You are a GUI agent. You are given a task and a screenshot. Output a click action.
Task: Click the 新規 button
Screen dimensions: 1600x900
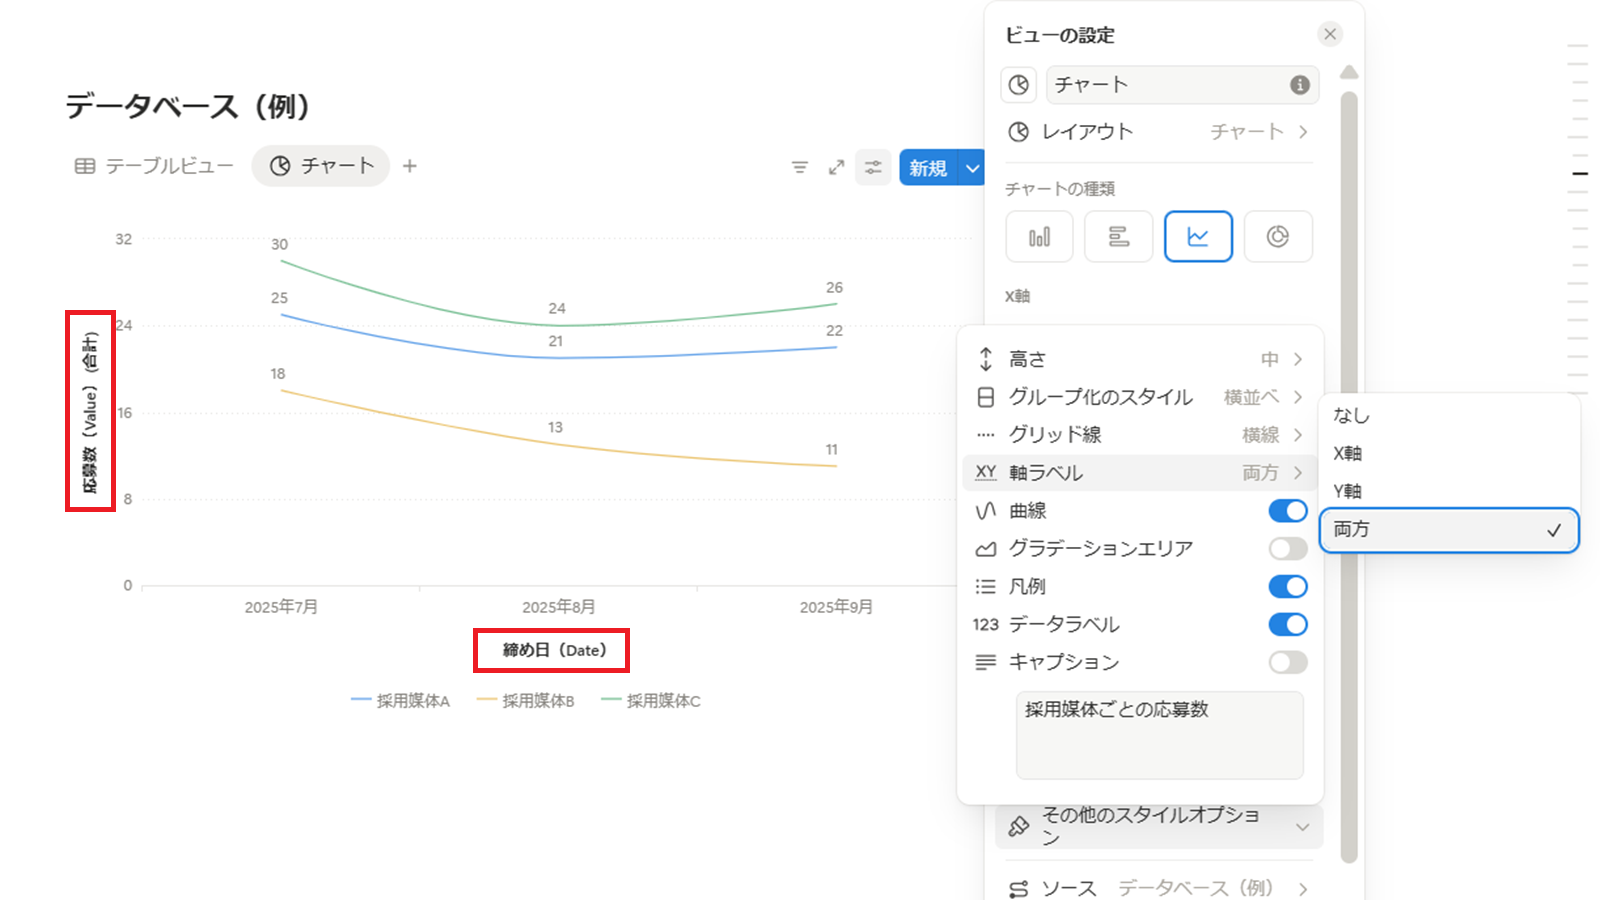[928, 168]
